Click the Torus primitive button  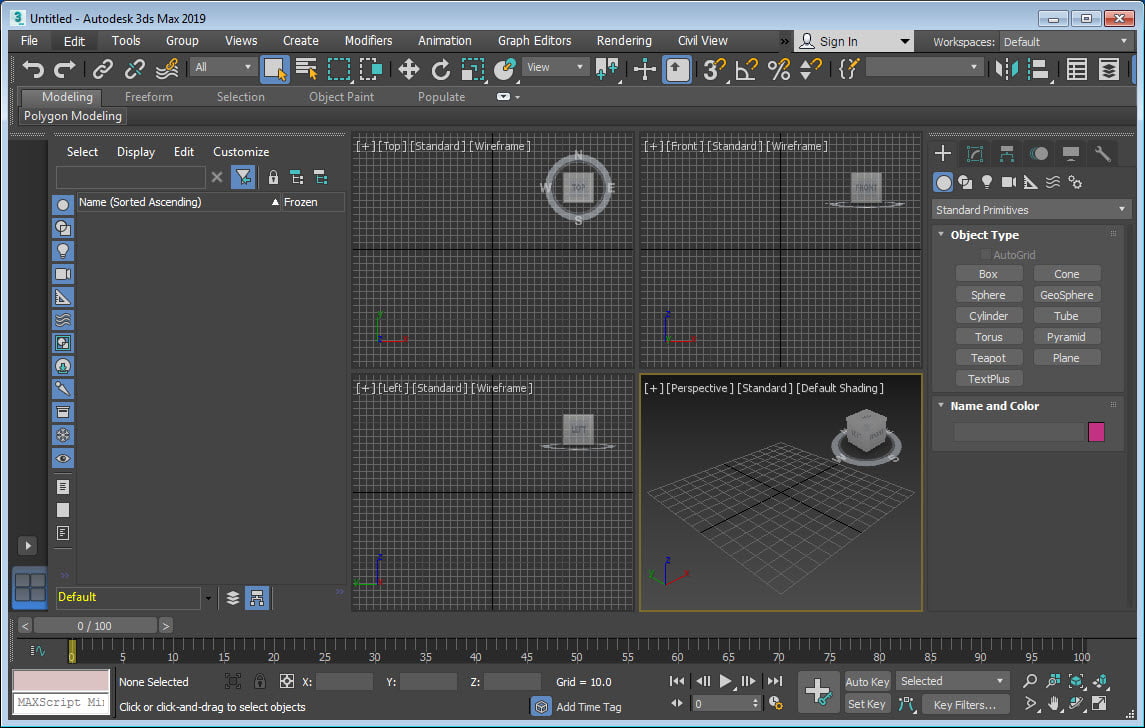988,337
